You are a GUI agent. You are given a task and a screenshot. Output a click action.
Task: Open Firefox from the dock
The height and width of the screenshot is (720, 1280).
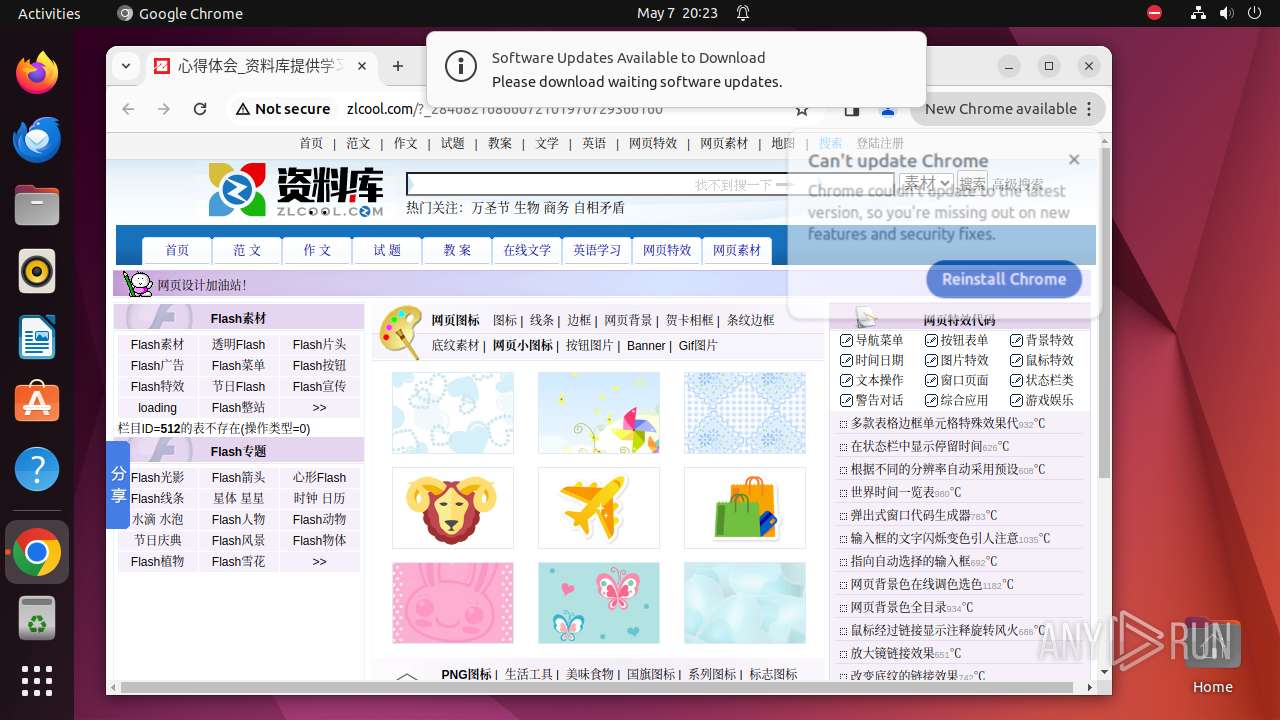click(37, 73)
